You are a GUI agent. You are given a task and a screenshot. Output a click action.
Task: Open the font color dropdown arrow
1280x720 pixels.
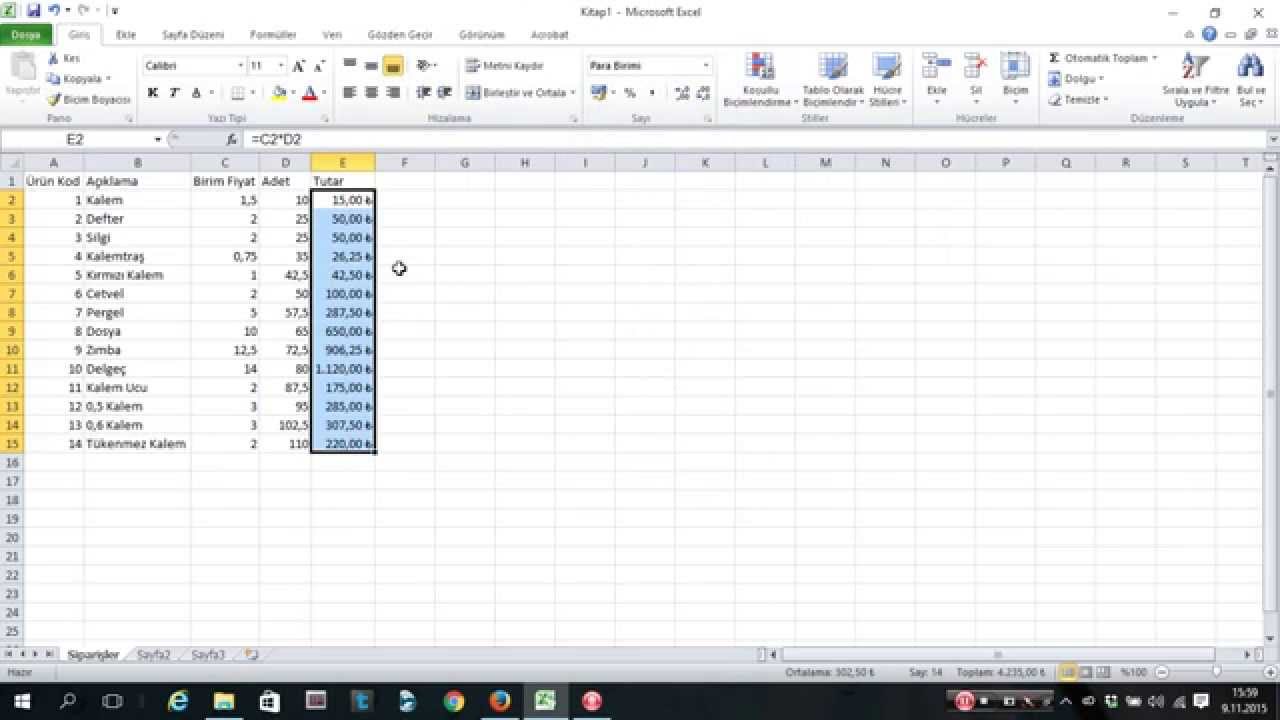pos(324,92)
